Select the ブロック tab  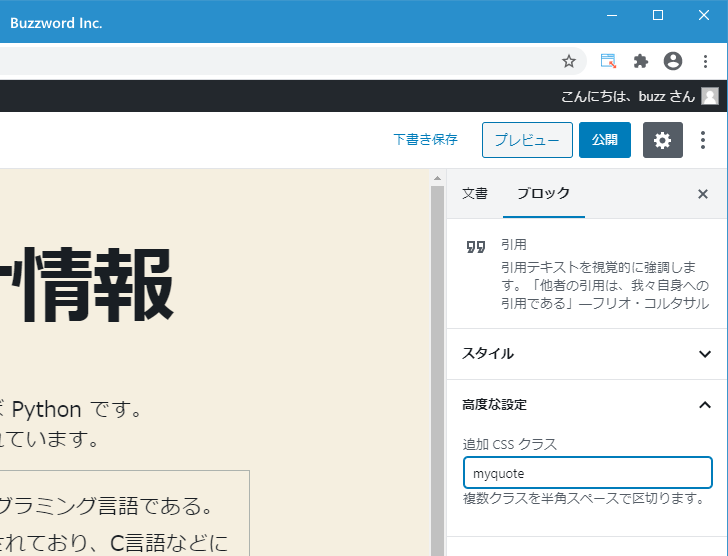[x=544, y=194]
